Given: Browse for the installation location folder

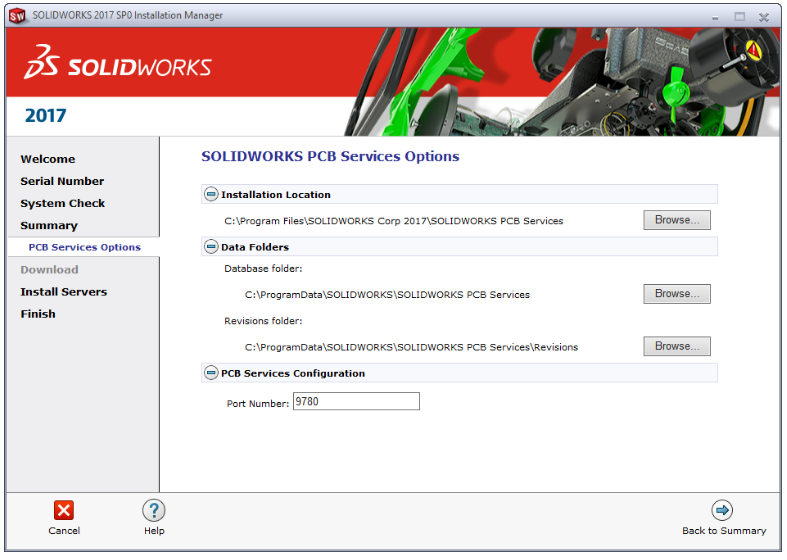Looking at the screenshot, I should [x=677, y=220].
